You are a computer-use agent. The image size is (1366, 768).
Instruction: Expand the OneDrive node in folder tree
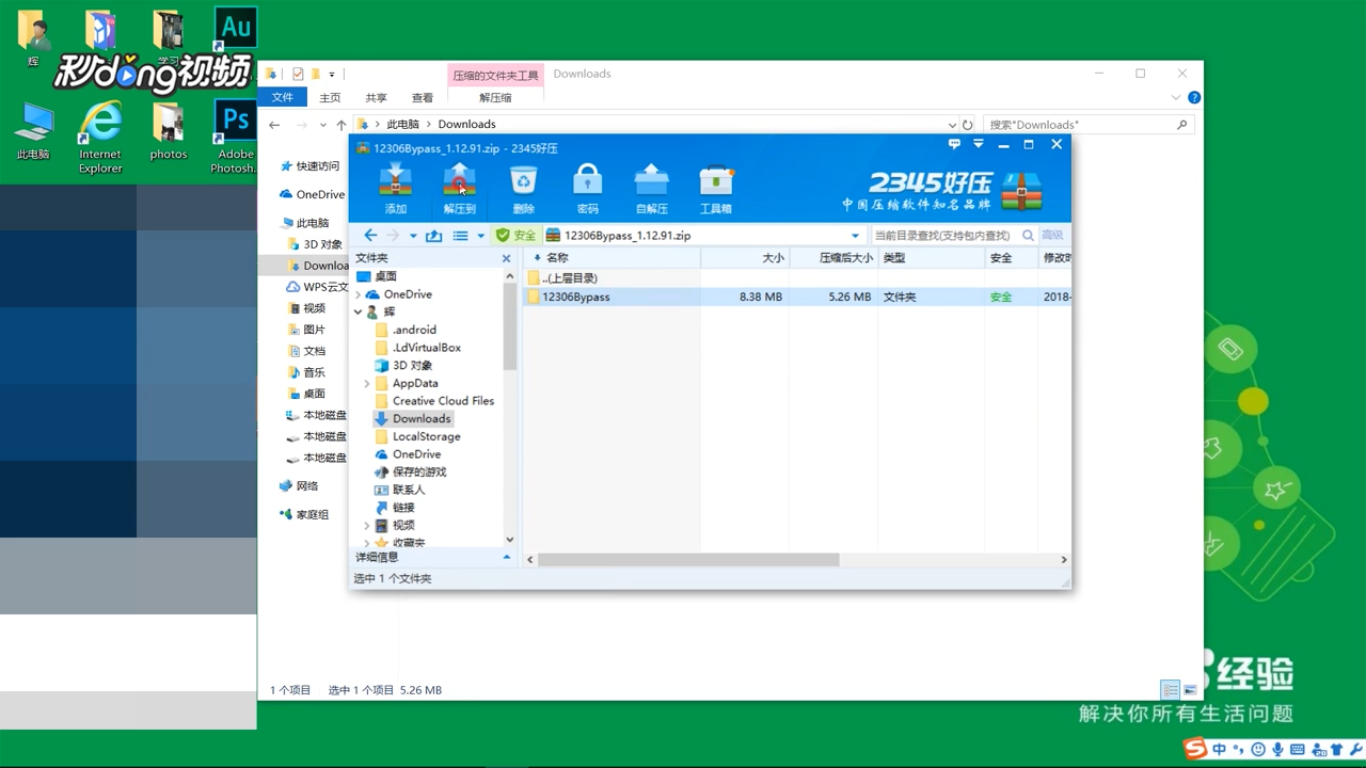pyautogui.click(x=358, y=295)
